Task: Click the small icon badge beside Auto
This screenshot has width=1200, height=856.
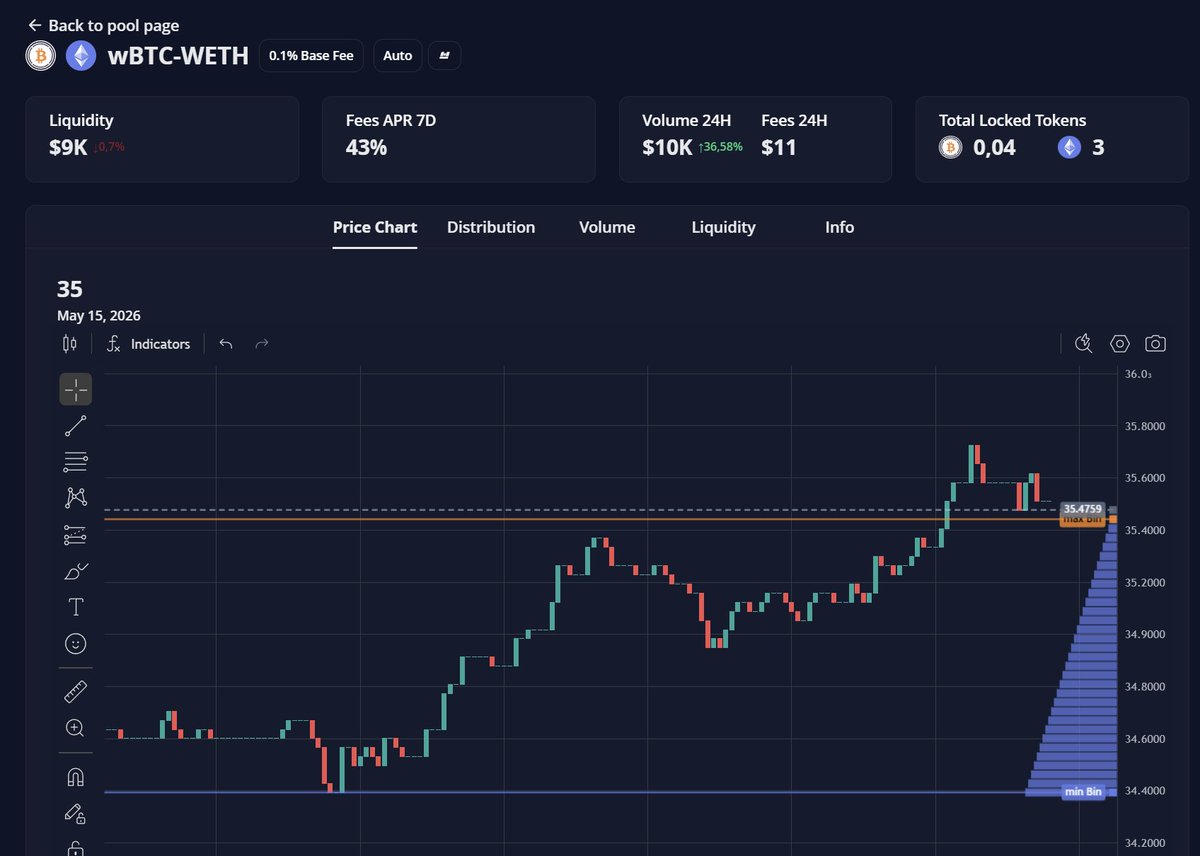Action: point(445,55)
